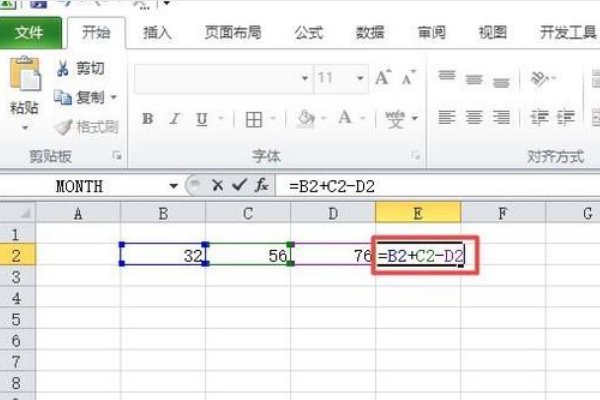Viewport: 600px width, 400px height.
Task: Click the text orientation icon
Action: pos(540,78)
